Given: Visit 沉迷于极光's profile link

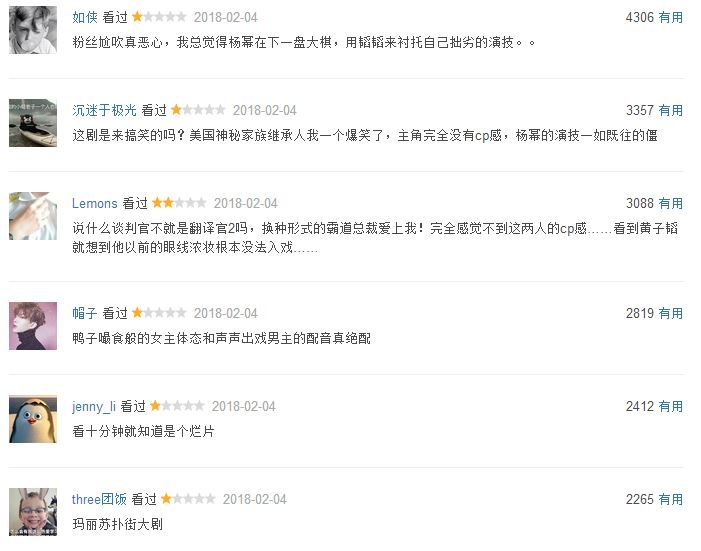Looking at the screenshot, I should (104, 110).
